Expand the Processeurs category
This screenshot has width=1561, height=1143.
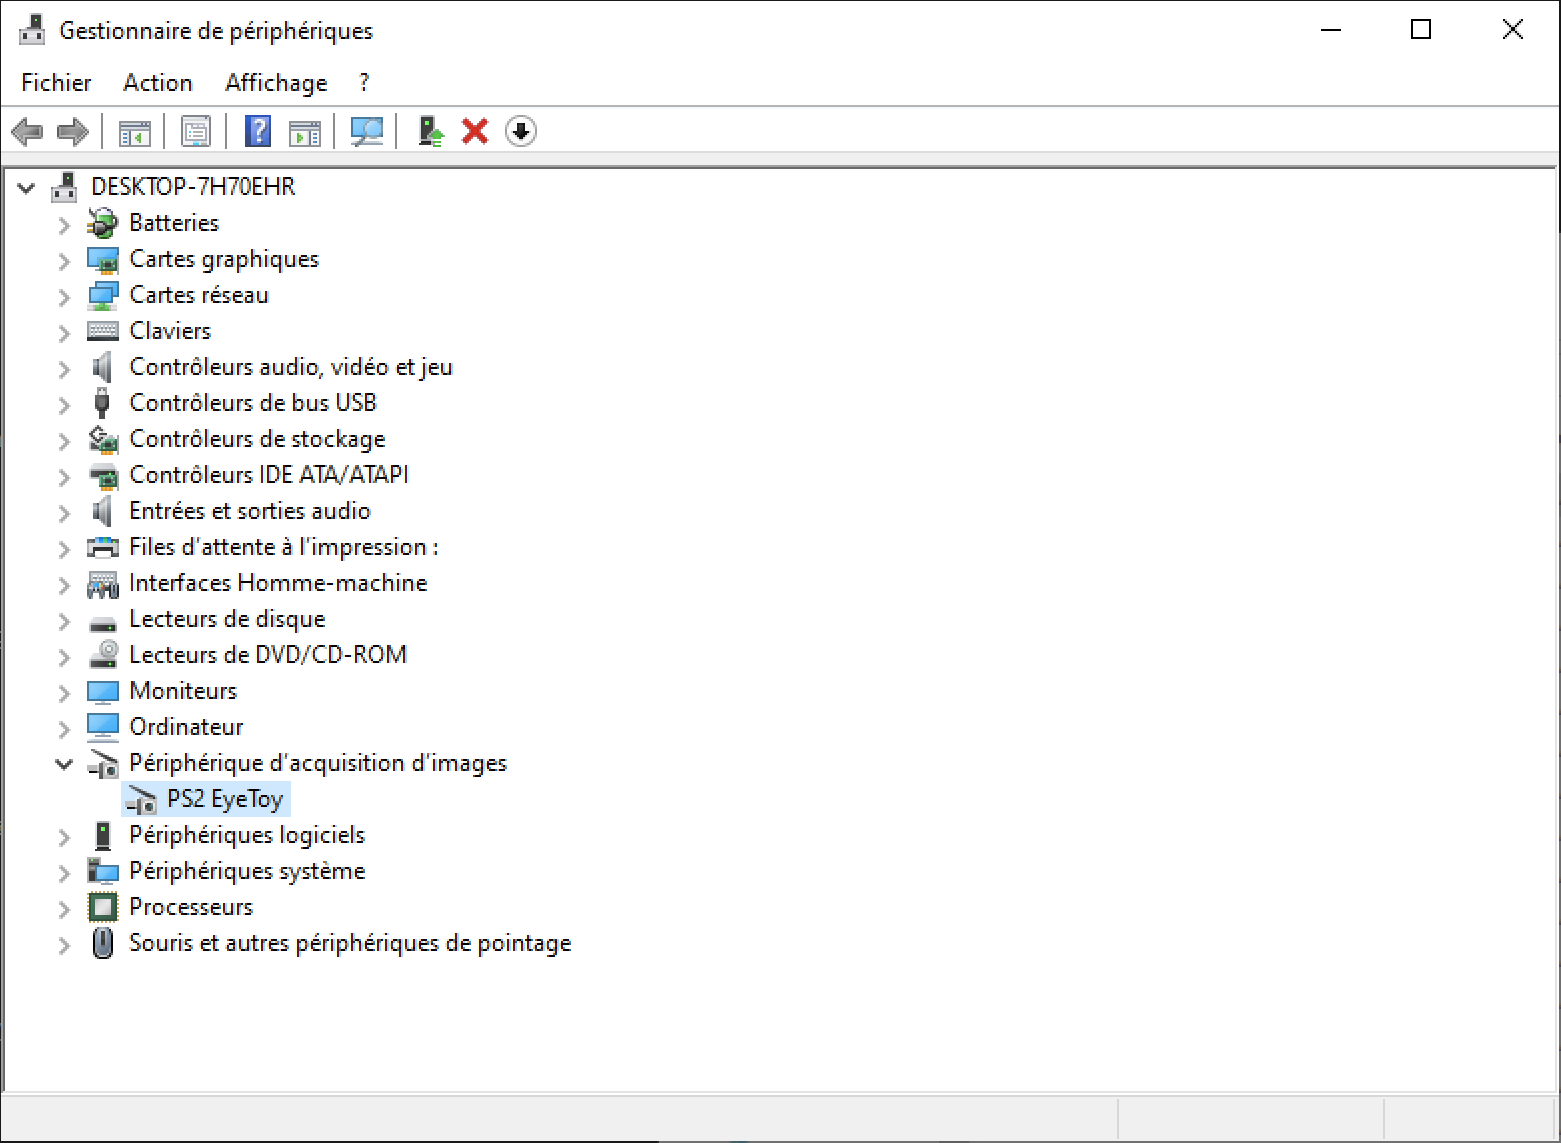pos(64,909)
